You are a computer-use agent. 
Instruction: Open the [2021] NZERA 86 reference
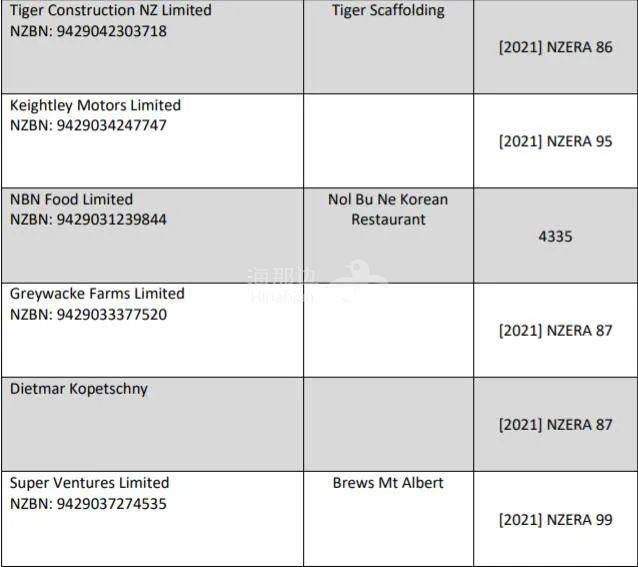[x=555, y=47]
